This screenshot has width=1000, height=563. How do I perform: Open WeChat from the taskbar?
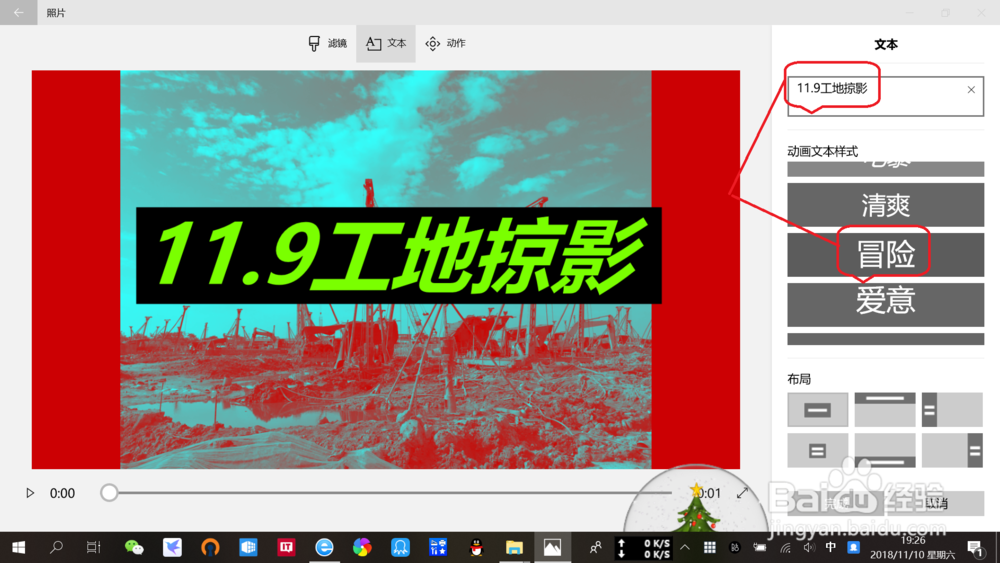point(133,547)
